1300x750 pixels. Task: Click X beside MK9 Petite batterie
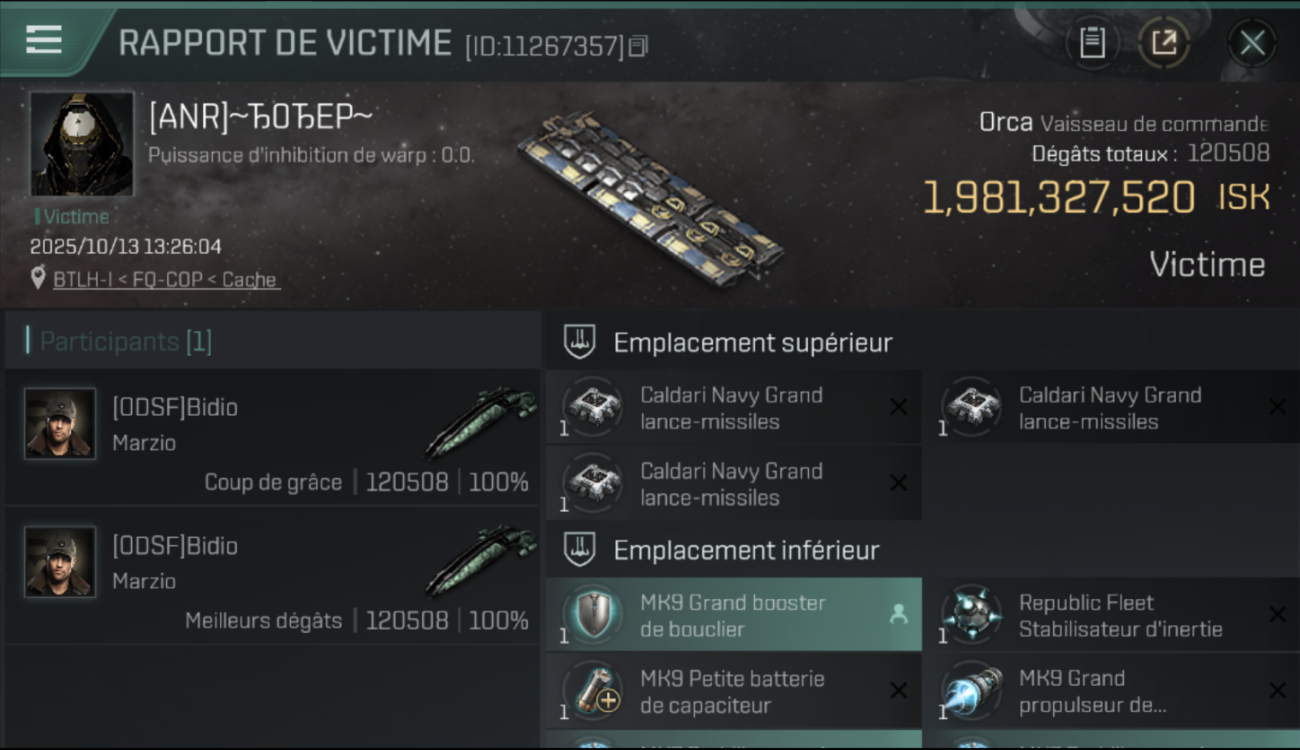tap(898, 691)
